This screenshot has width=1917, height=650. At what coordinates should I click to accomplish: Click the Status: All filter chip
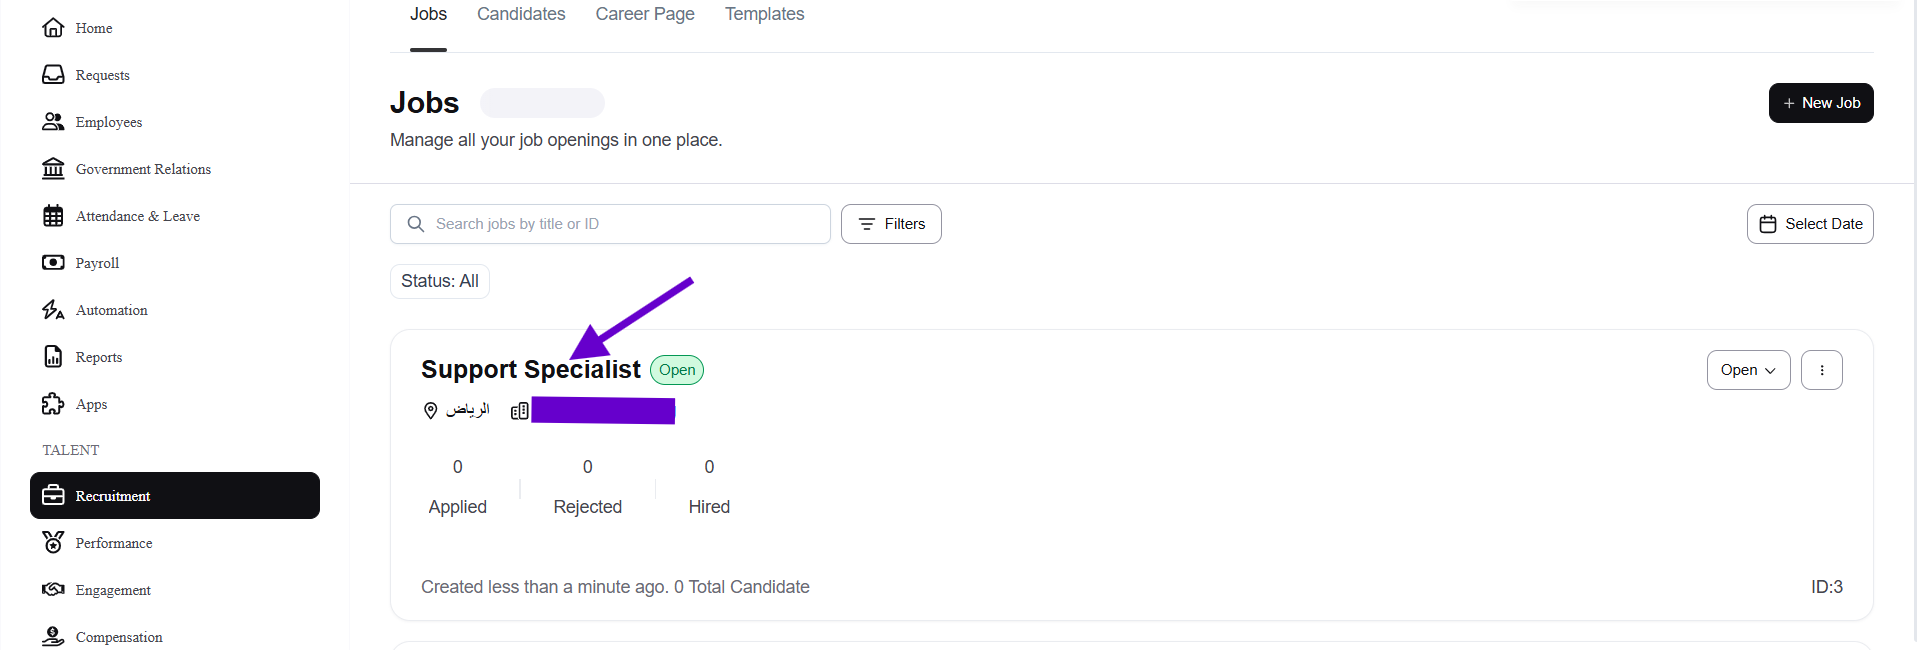(x=440, y=281)
